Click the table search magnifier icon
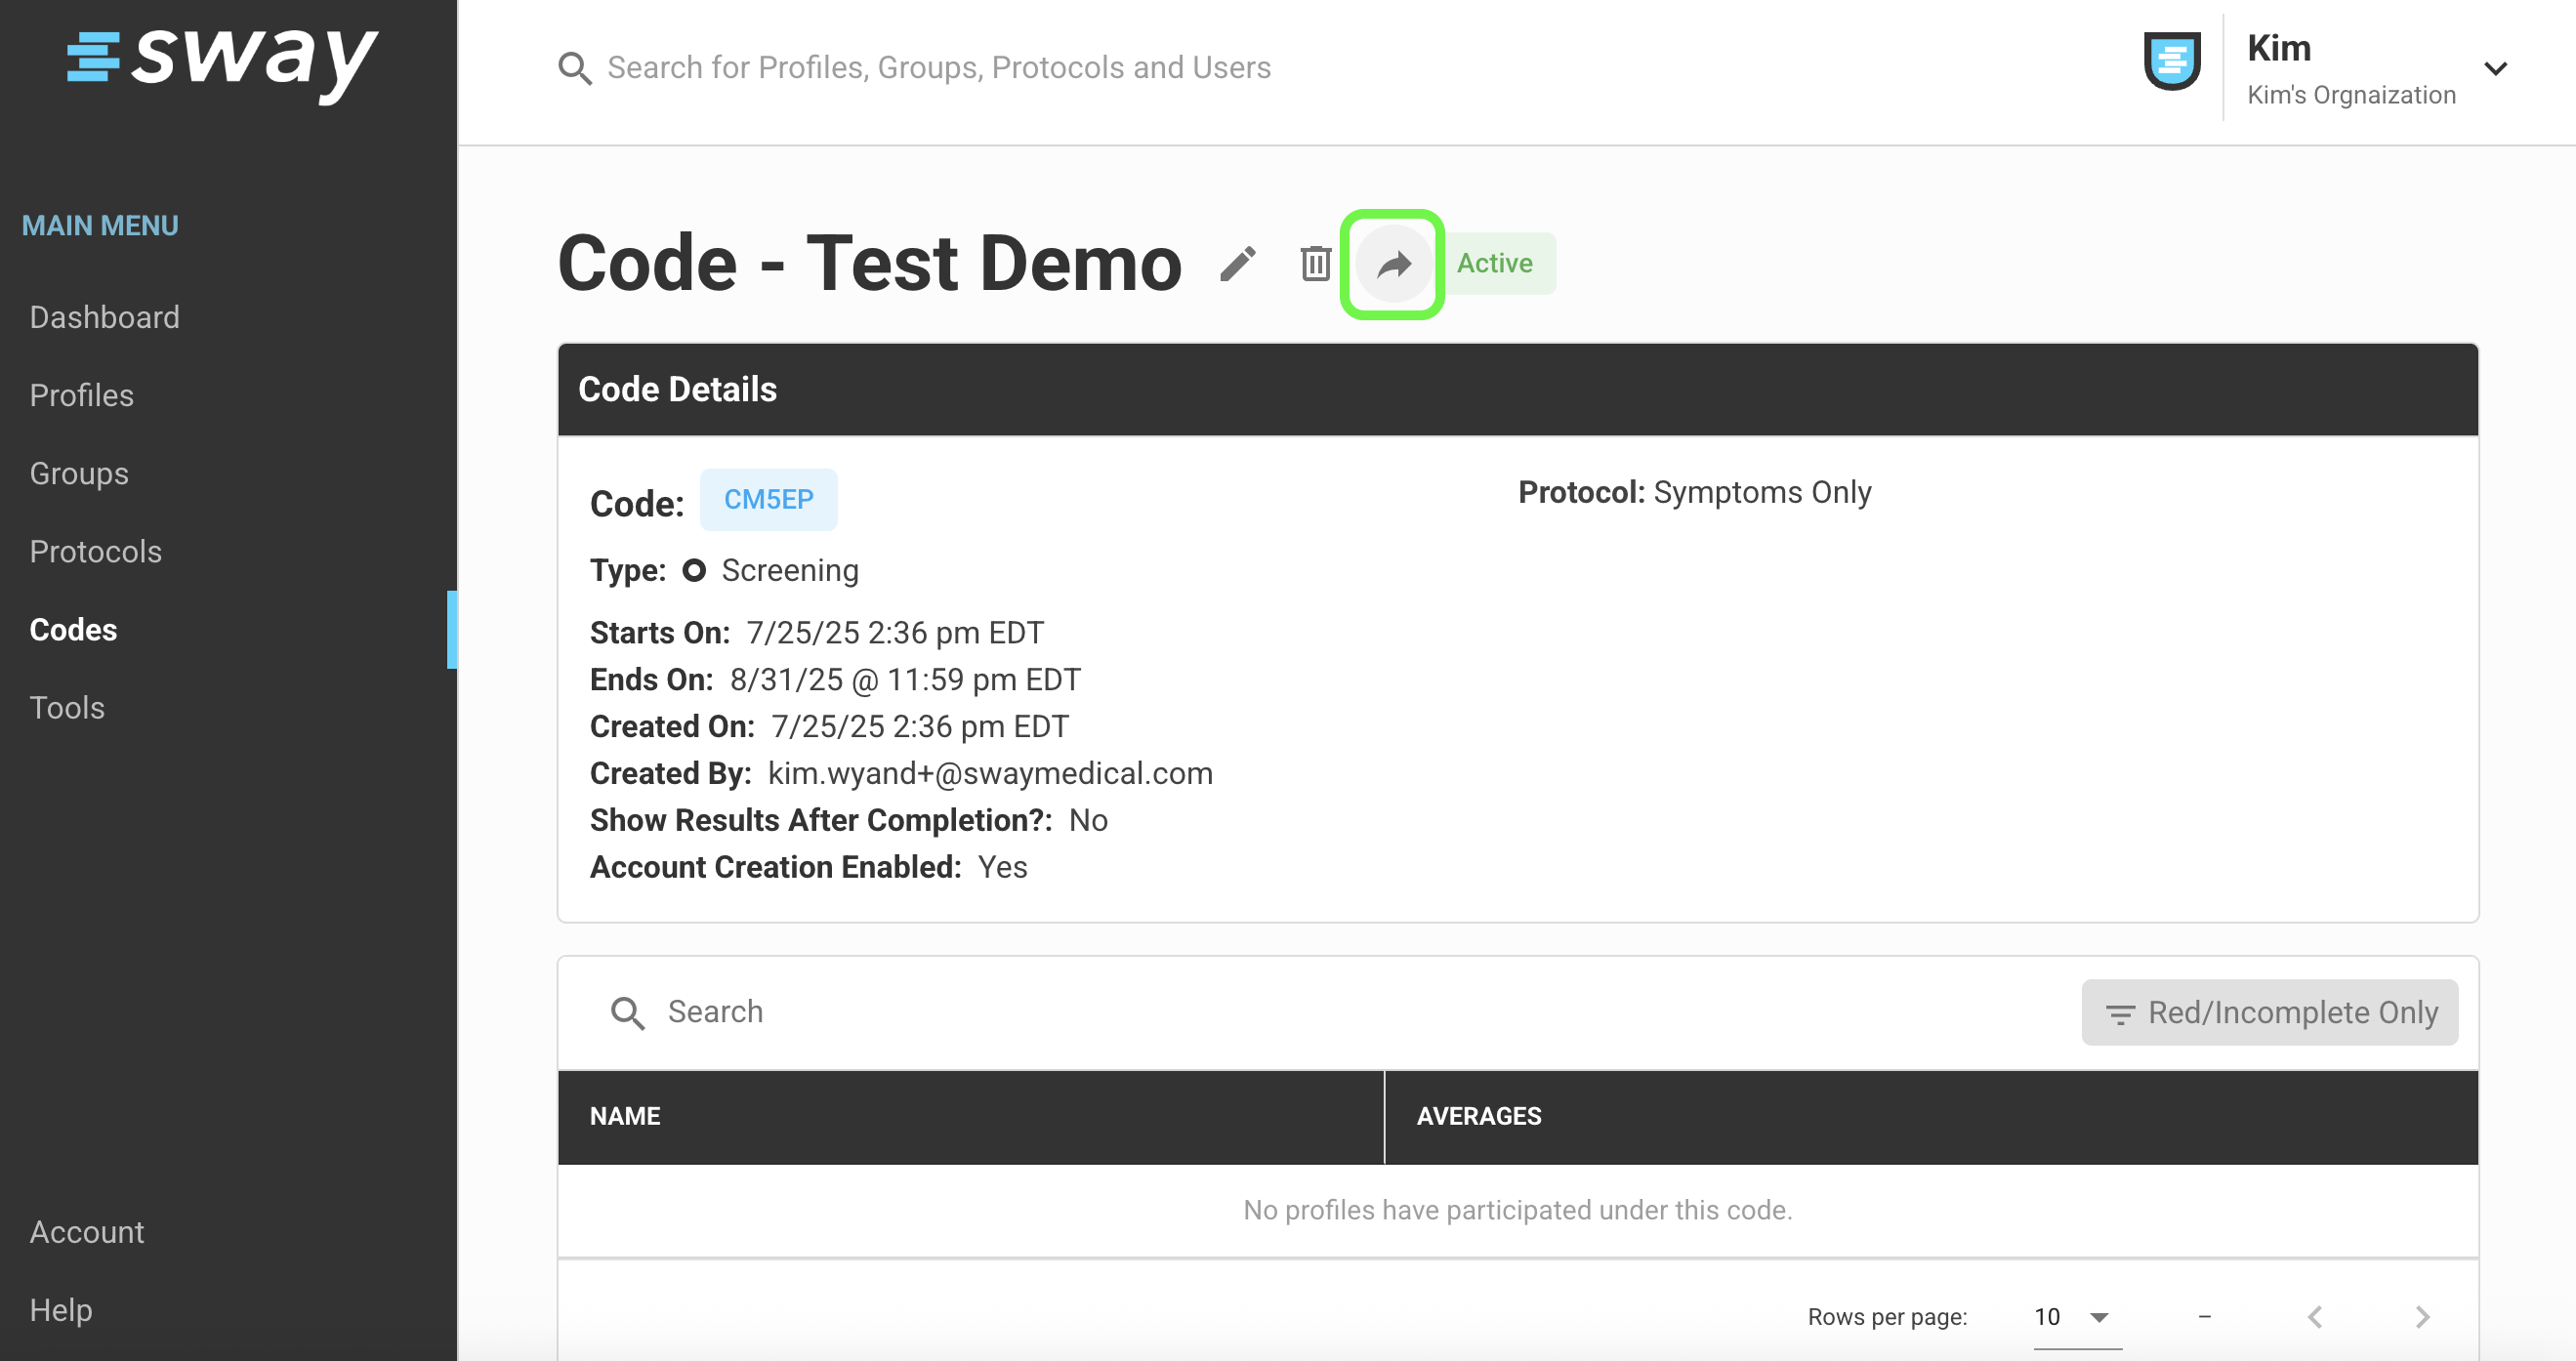The image size is (2576, 1361). tap(628, 1013)
